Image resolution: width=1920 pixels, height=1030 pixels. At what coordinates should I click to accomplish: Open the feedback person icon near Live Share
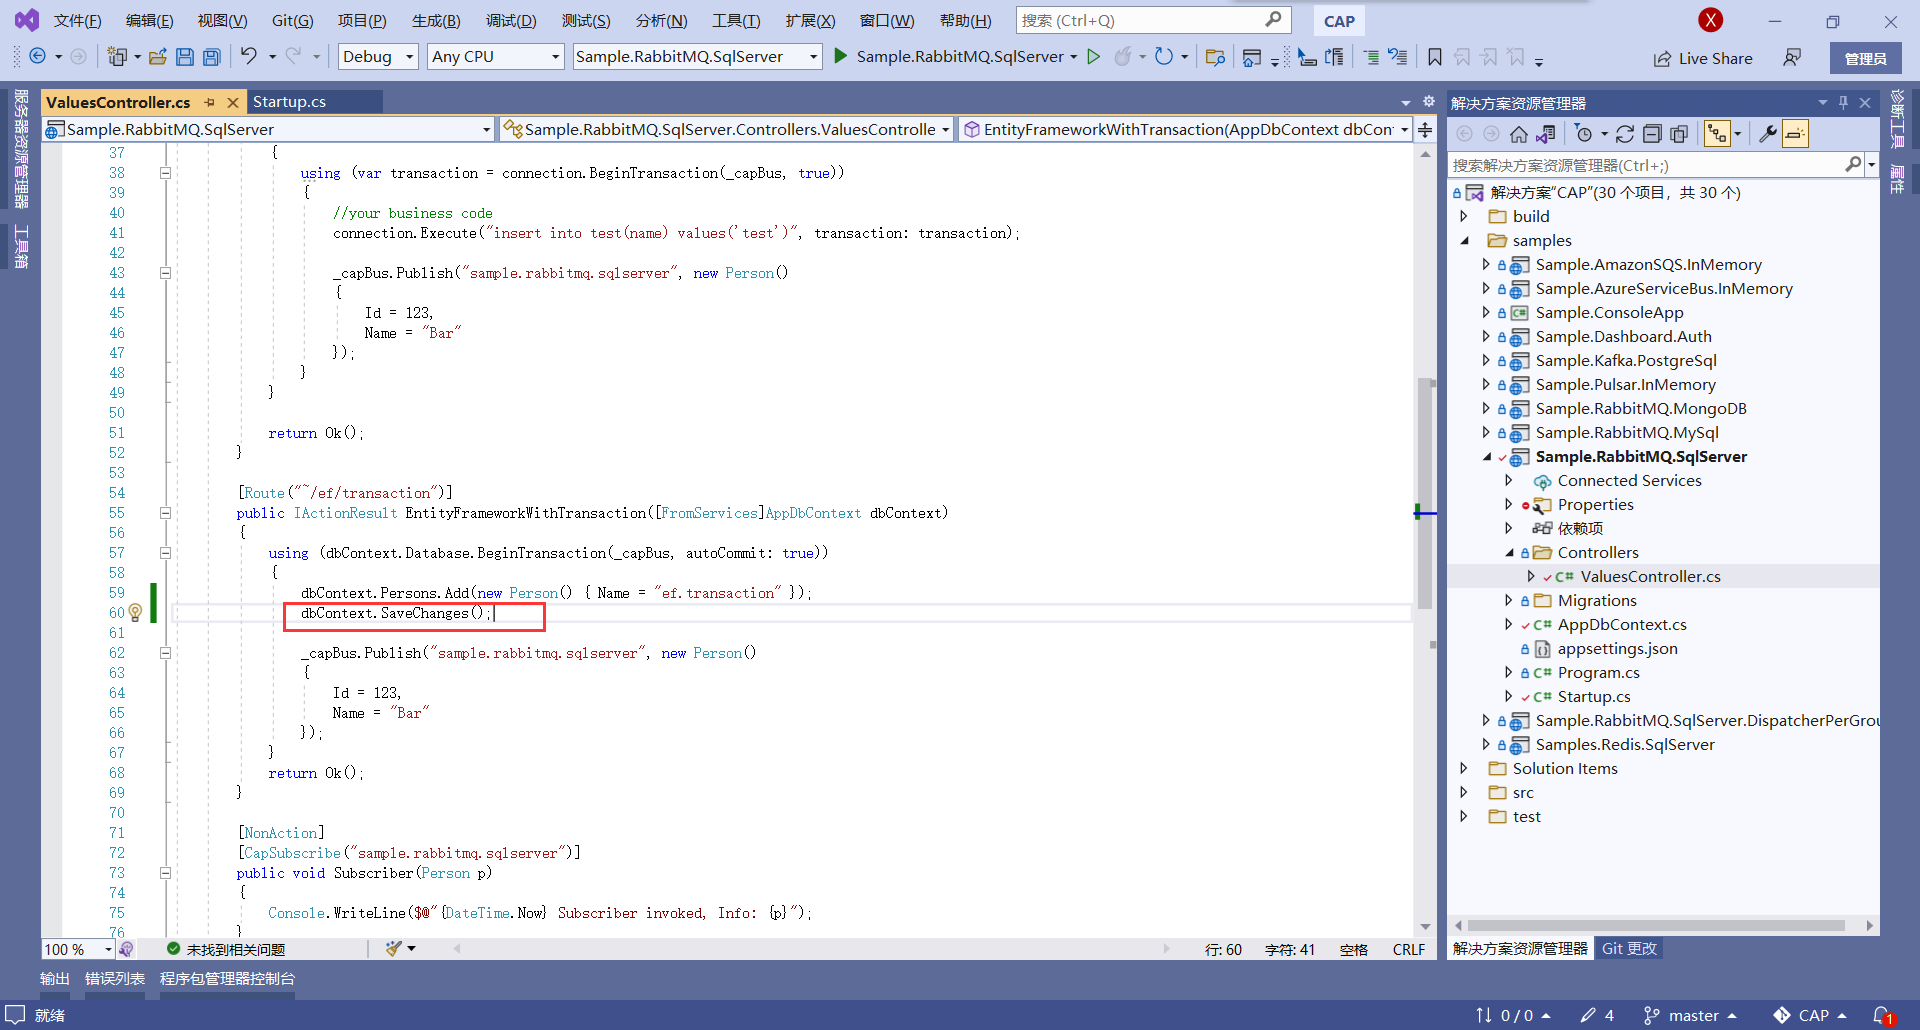point(1792,58)
